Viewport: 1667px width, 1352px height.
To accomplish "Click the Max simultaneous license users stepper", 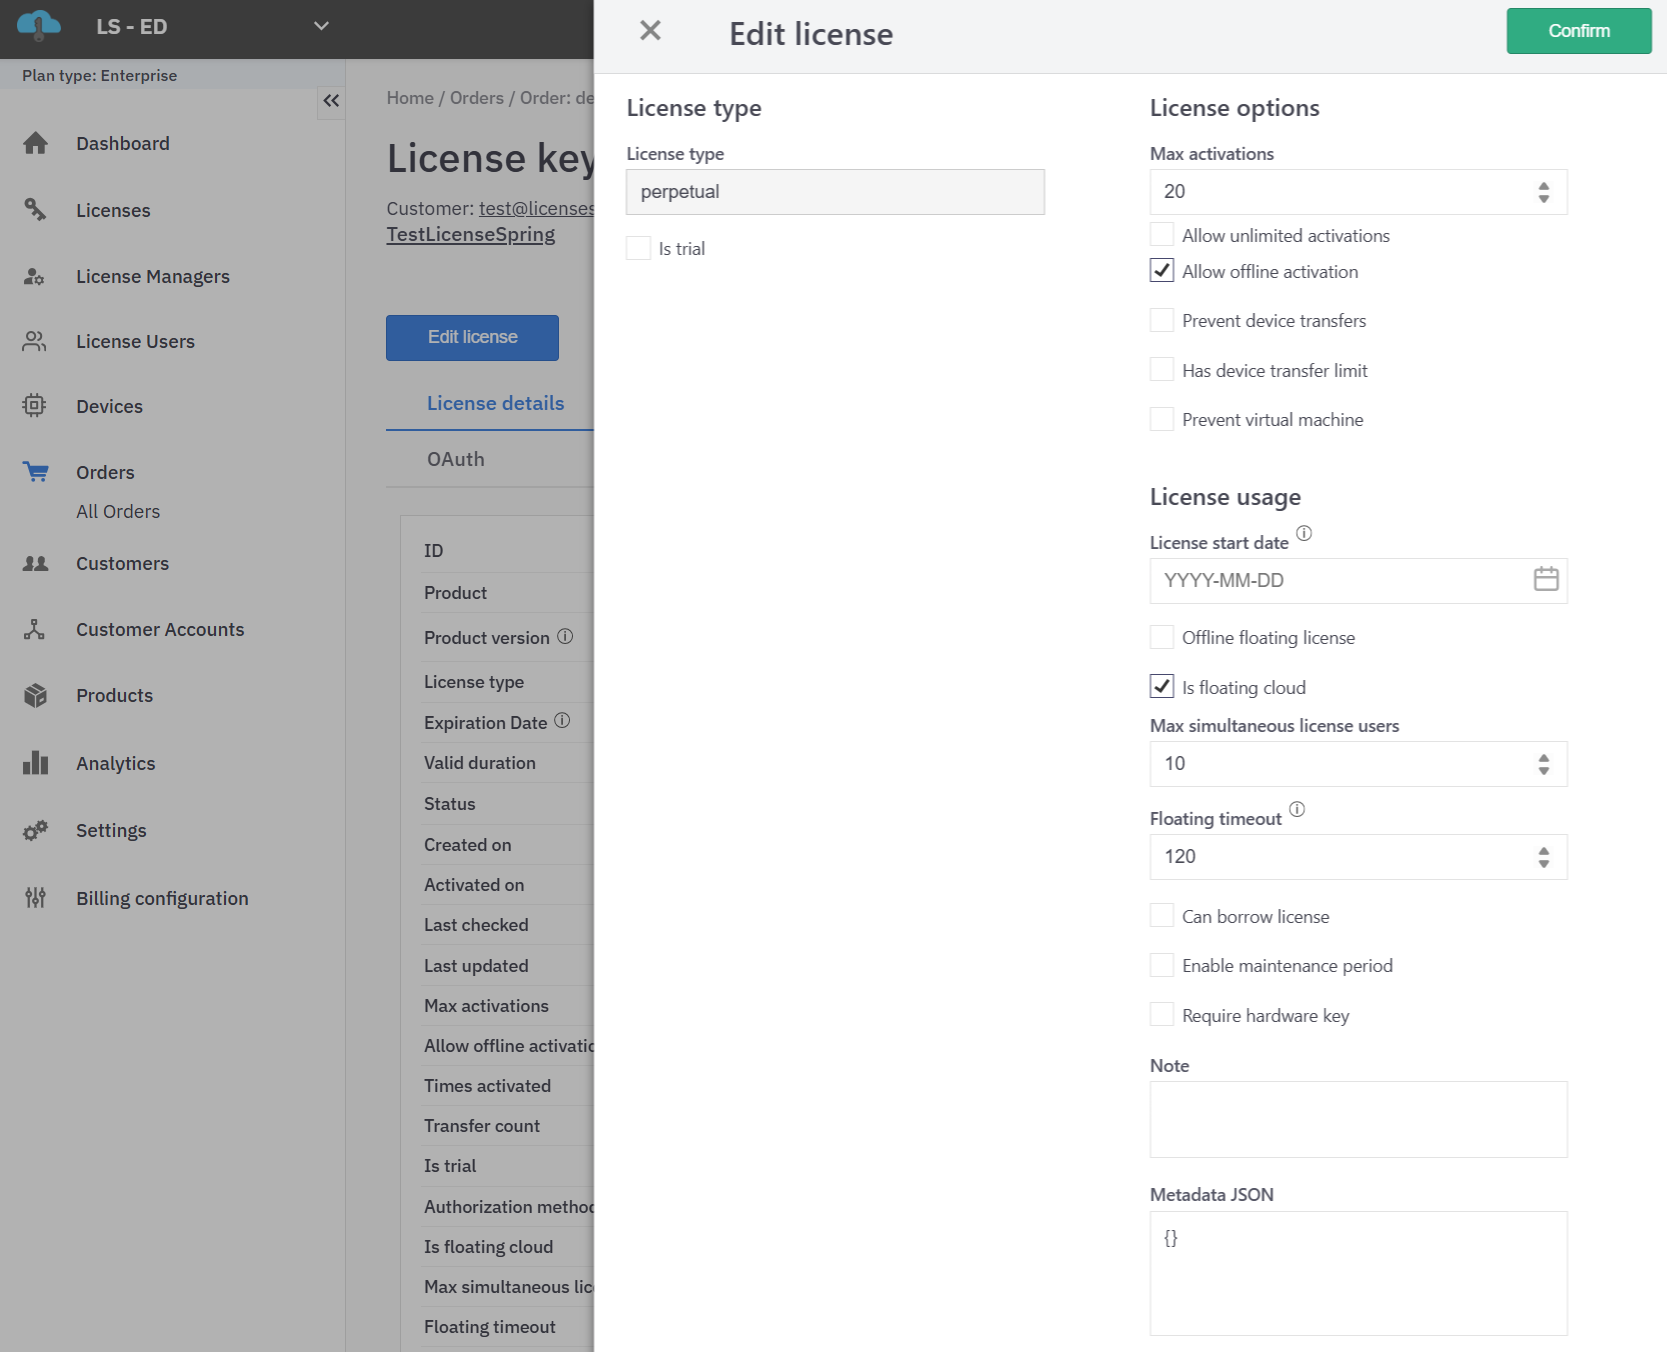I will pyautogui.click(x=1543, y=764).
